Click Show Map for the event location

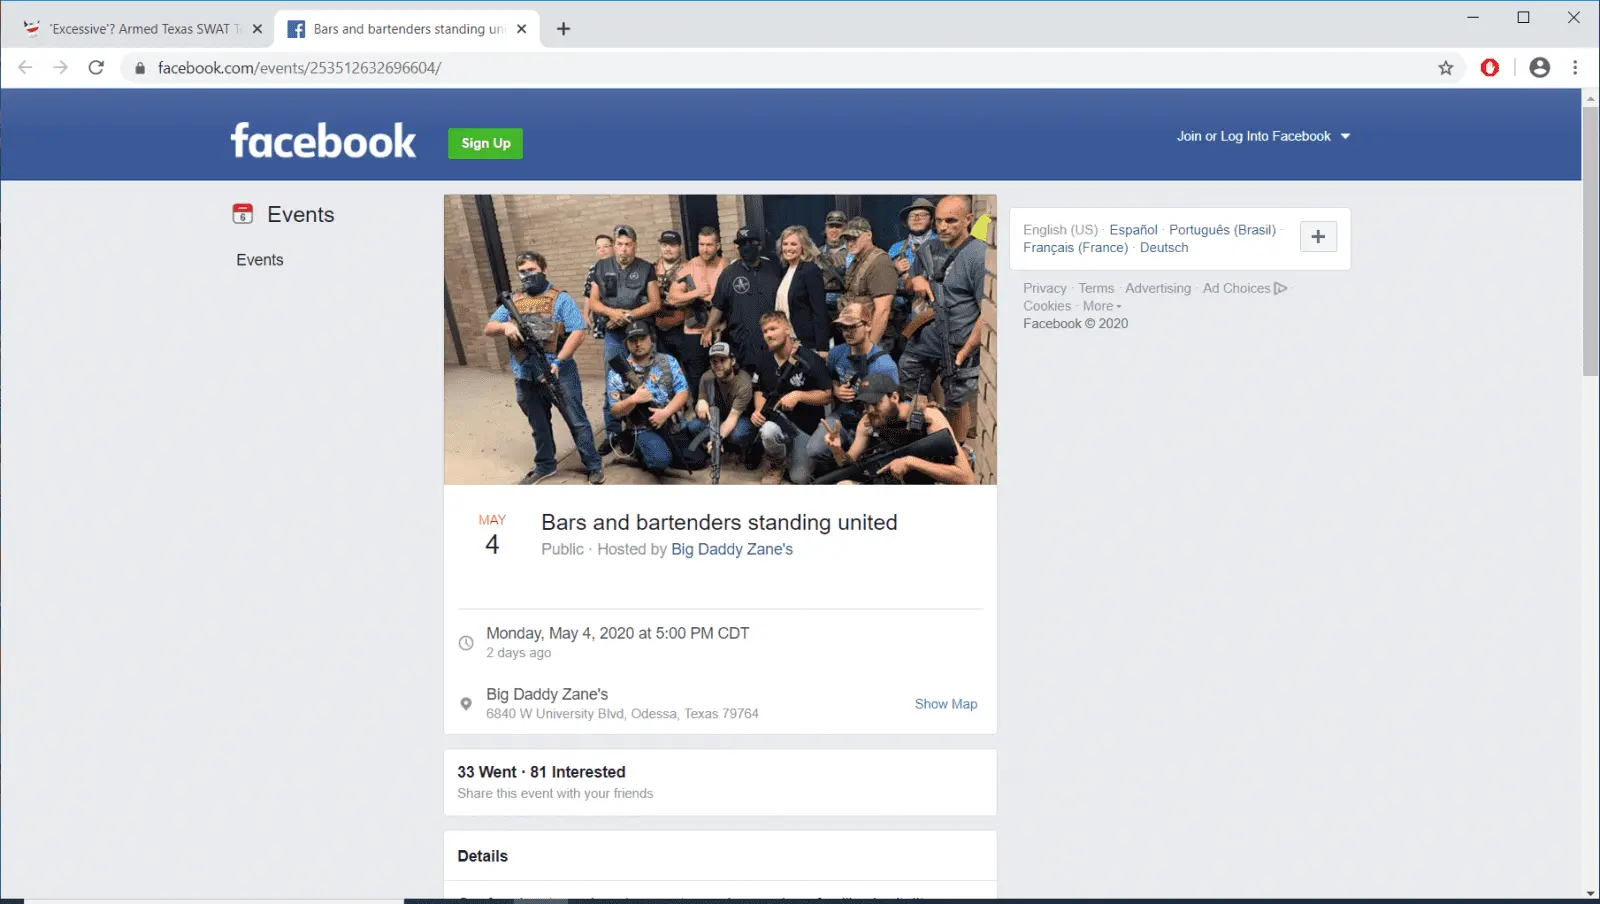[945, 704]
